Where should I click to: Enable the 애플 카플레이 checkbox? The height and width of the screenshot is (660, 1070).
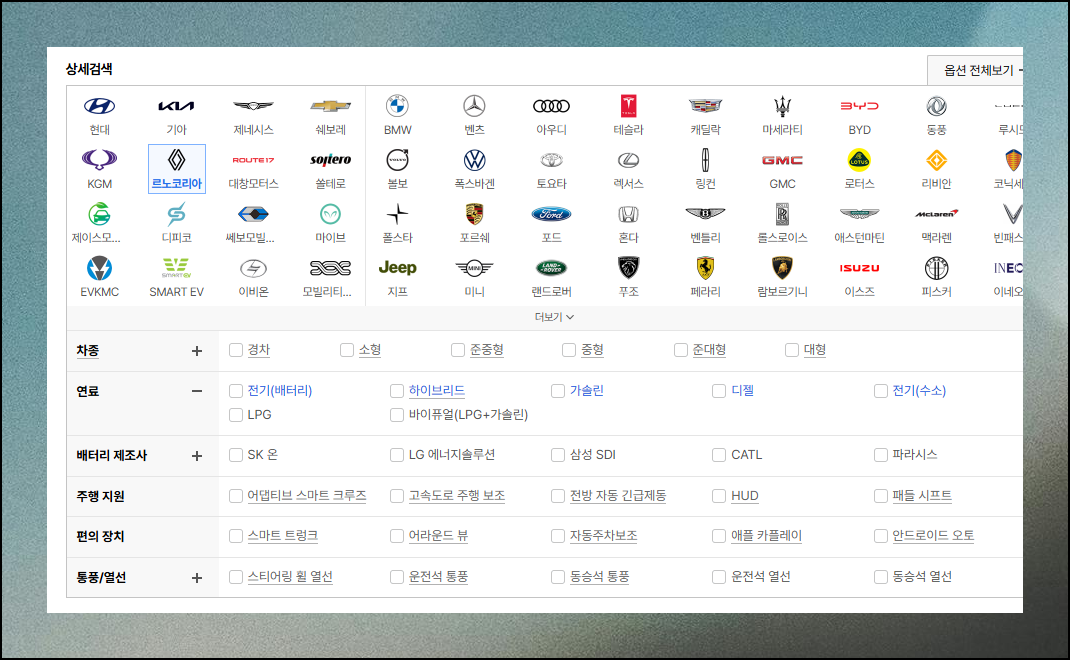click(x=719, y=536)
